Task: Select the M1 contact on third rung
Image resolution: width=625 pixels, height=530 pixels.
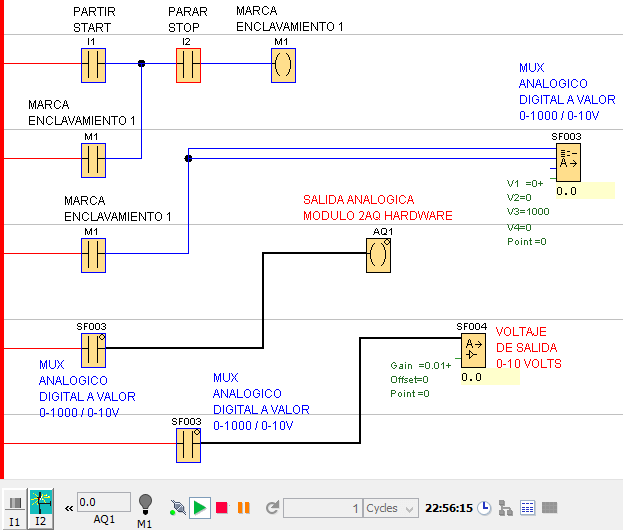Action: point(93,255)
